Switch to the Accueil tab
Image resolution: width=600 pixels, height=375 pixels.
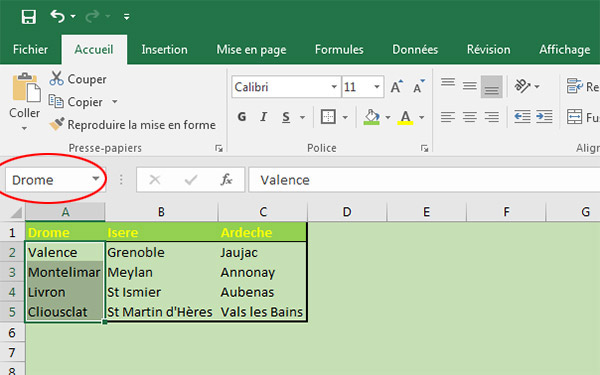pyautogui.click(x=94, y=49)
